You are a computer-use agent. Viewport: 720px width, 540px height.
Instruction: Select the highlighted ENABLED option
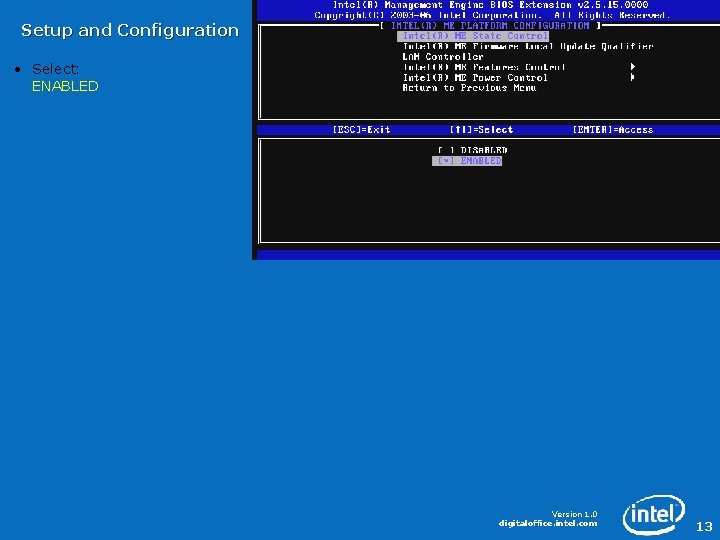point(467,161)
